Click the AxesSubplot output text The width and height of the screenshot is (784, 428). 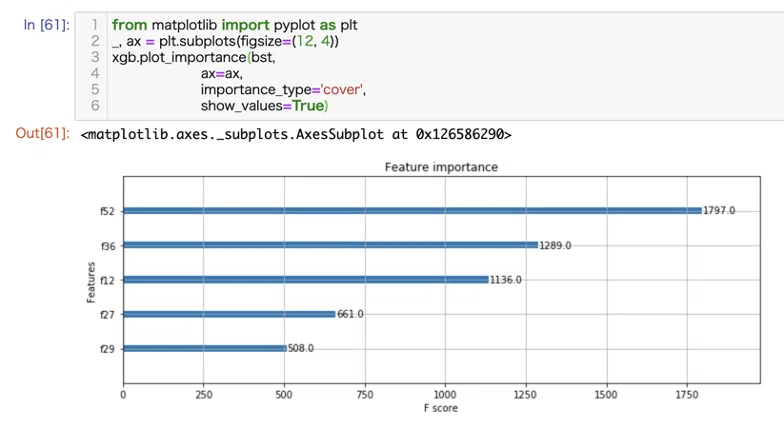(x=296, y=134)
